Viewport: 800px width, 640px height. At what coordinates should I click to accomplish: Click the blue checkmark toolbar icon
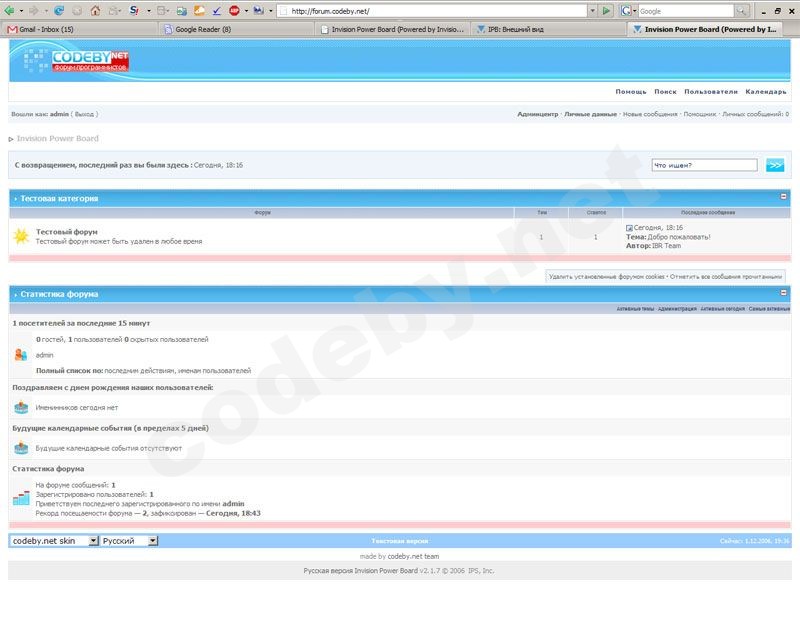click(217, 10)
